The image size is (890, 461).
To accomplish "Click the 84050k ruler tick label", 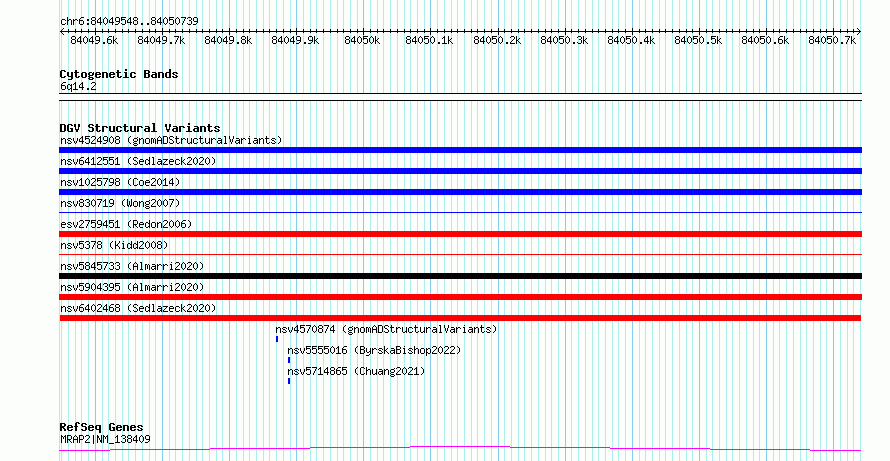I will coord(362,40).
